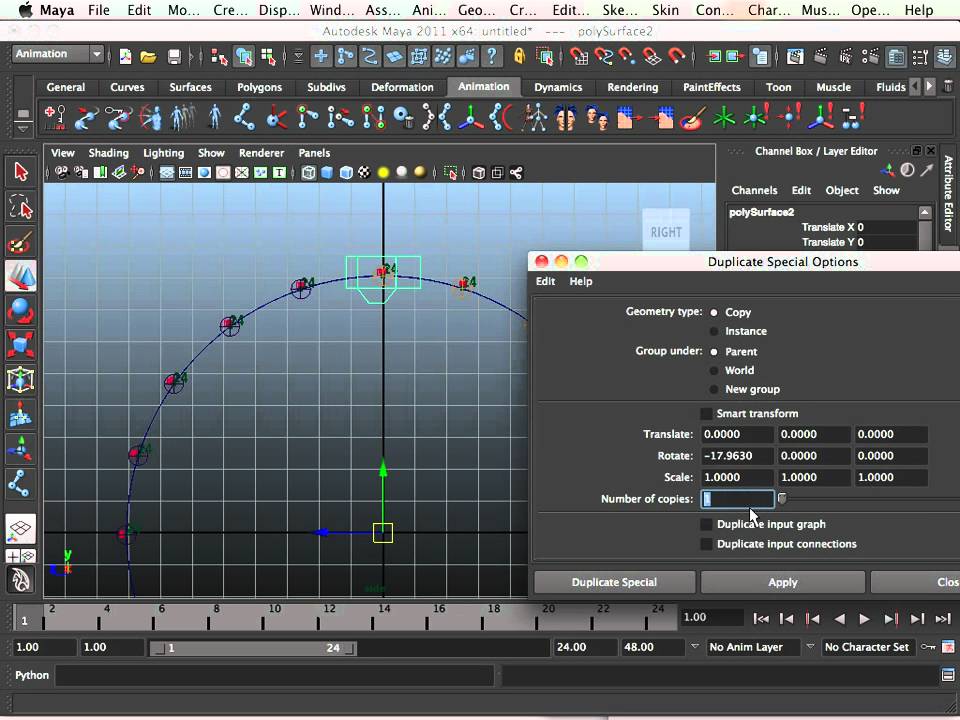Click the Apply button
Screen dimensions: 960x720
(x=782, y=582)
